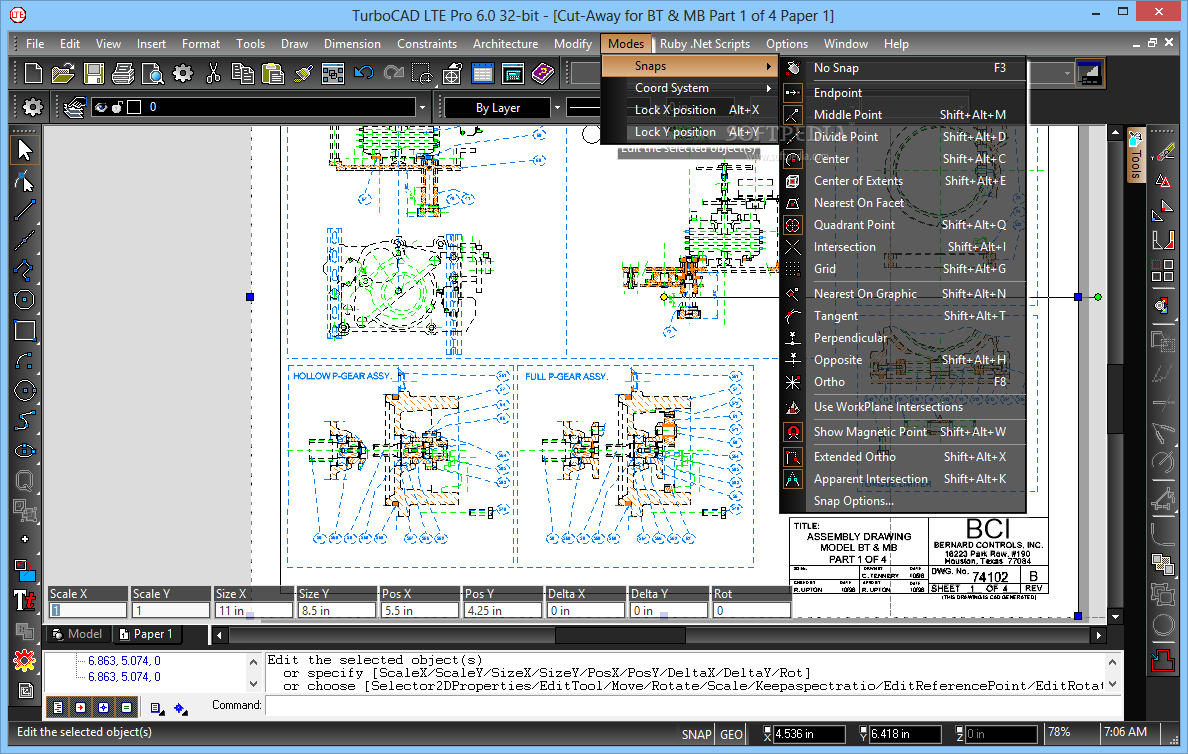
Task: Activate the Select arrow tool
Action: point(24,150)
